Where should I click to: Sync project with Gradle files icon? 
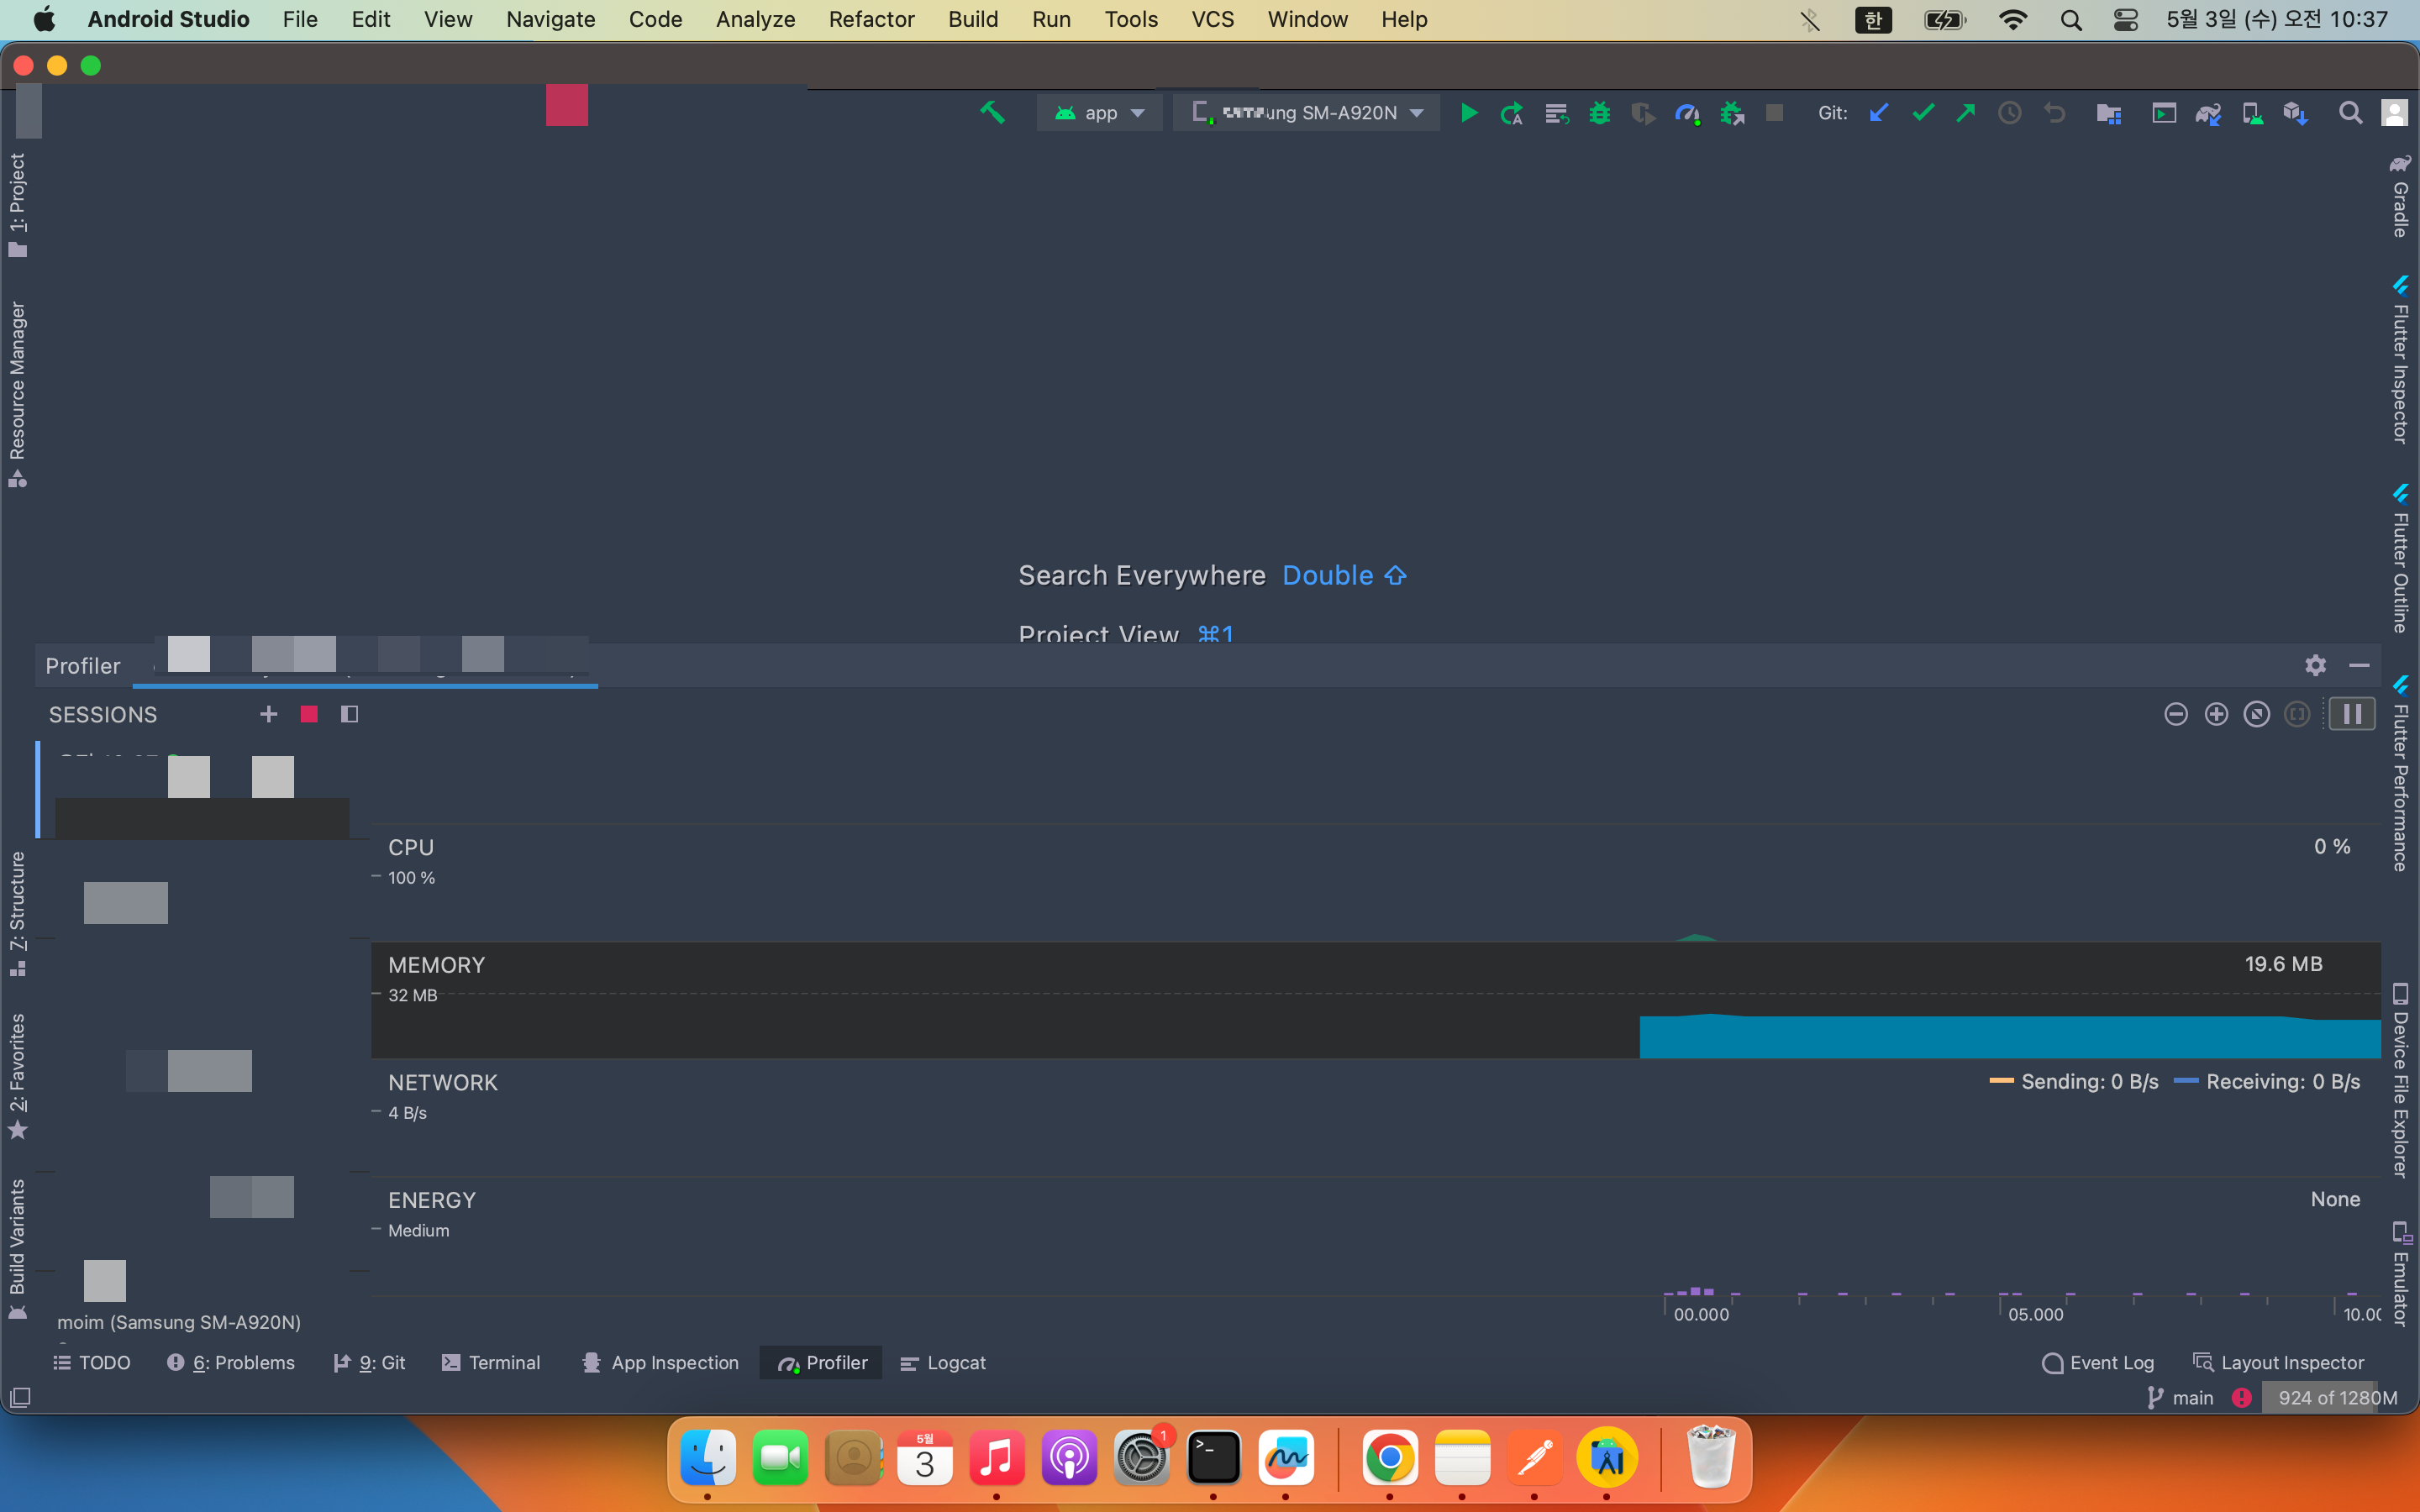2208,113
